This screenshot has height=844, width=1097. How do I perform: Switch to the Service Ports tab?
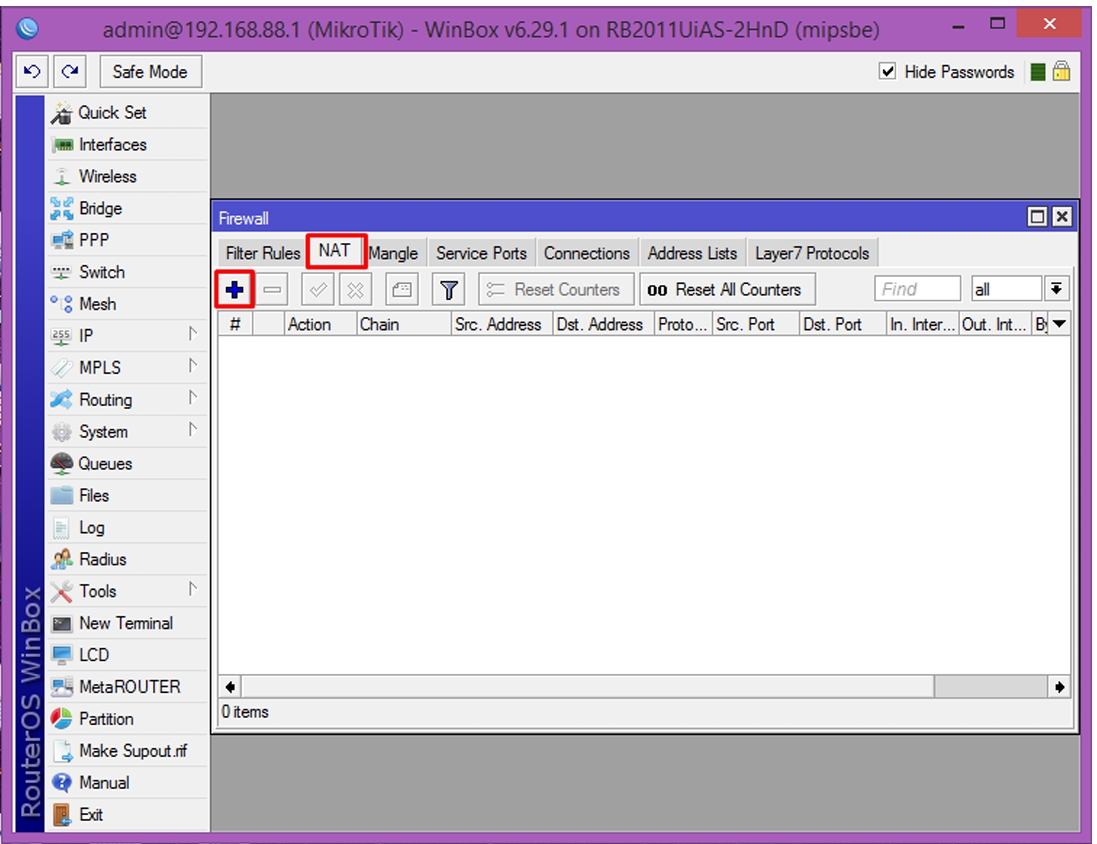click(481, 253)
